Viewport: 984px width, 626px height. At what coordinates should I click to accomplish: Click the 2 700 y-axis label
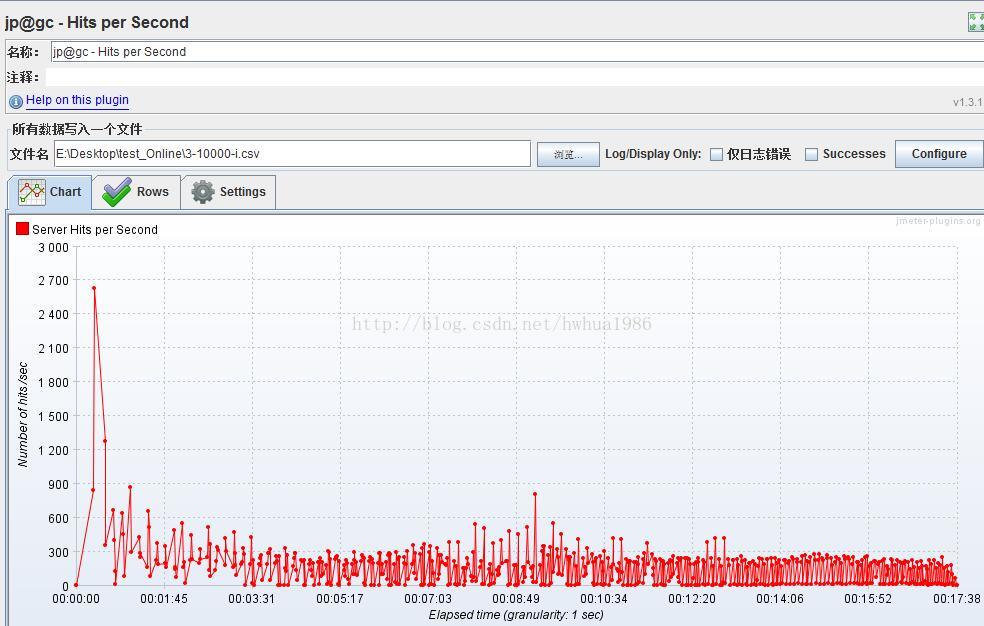click(x=53, y=280)
